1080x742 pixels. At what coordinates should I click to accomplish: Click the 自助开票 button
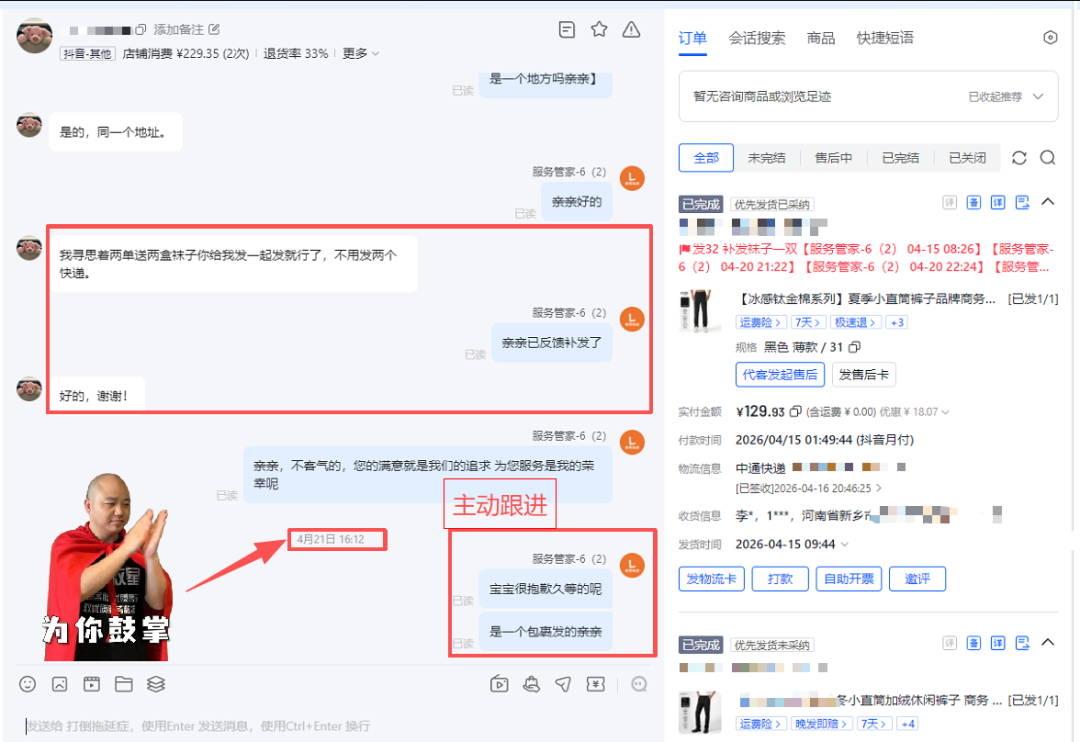coord(849,579)
